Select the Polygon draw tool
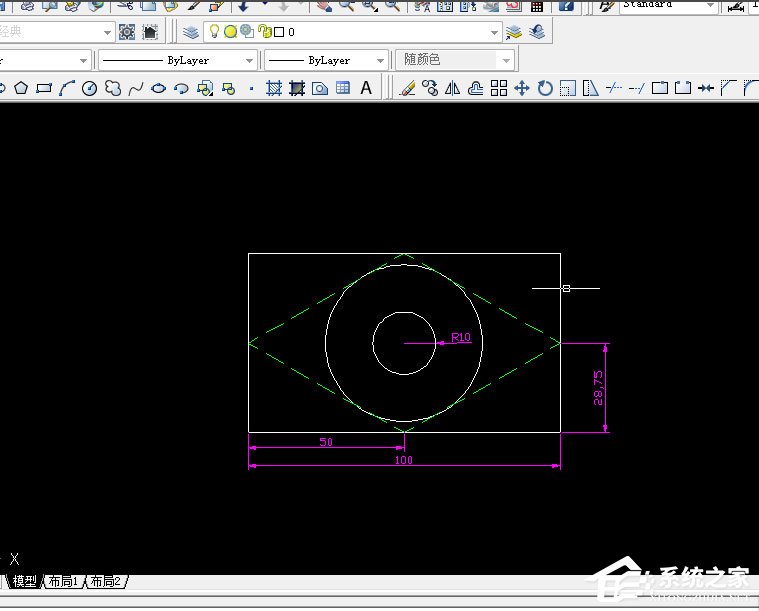 pos(20,88)
